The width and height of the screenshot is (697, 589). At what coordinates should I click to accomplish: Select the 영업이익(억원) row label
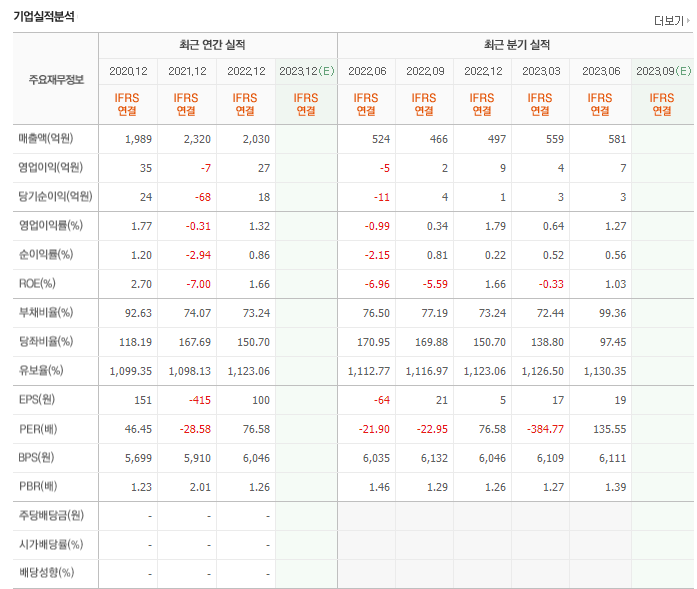[x=51, y=168]
